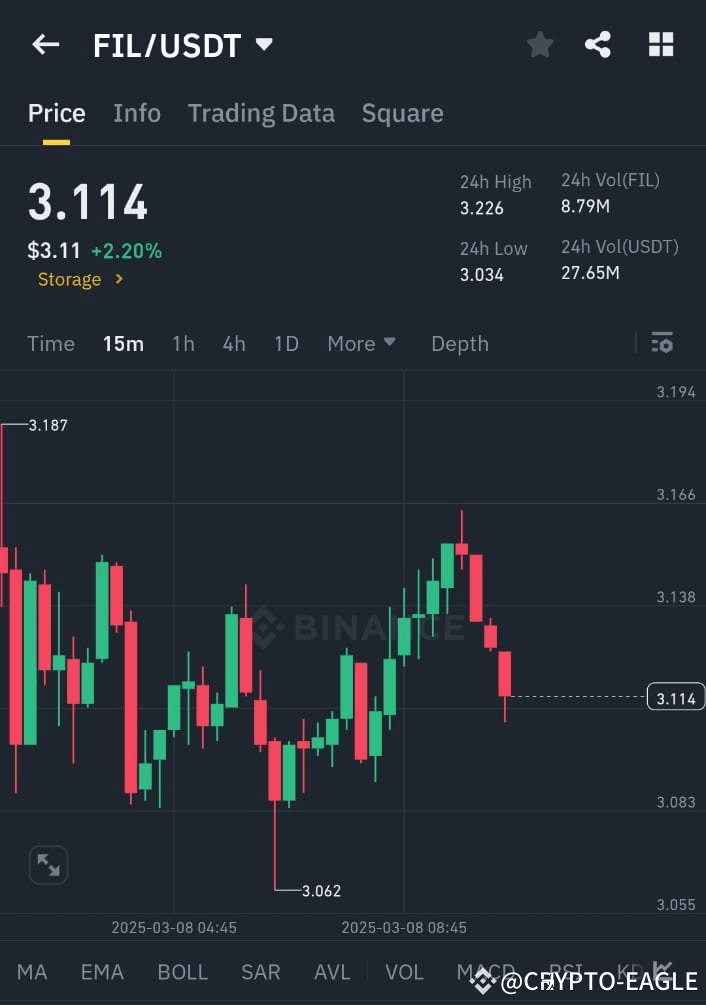Tap the 3.114 price label on chart
The height and width of the screenshot is (1005, 706).
point(676,697)
